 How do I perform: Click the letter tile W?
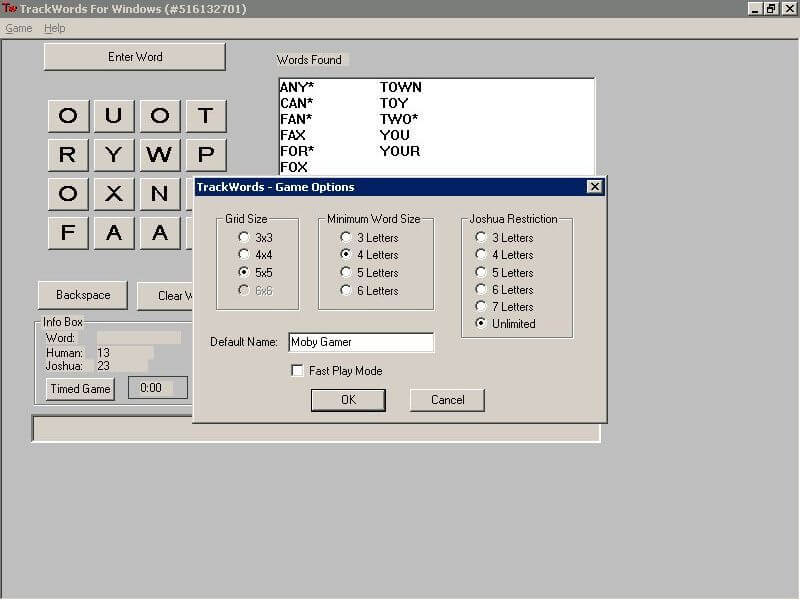[x=160, y=155]
